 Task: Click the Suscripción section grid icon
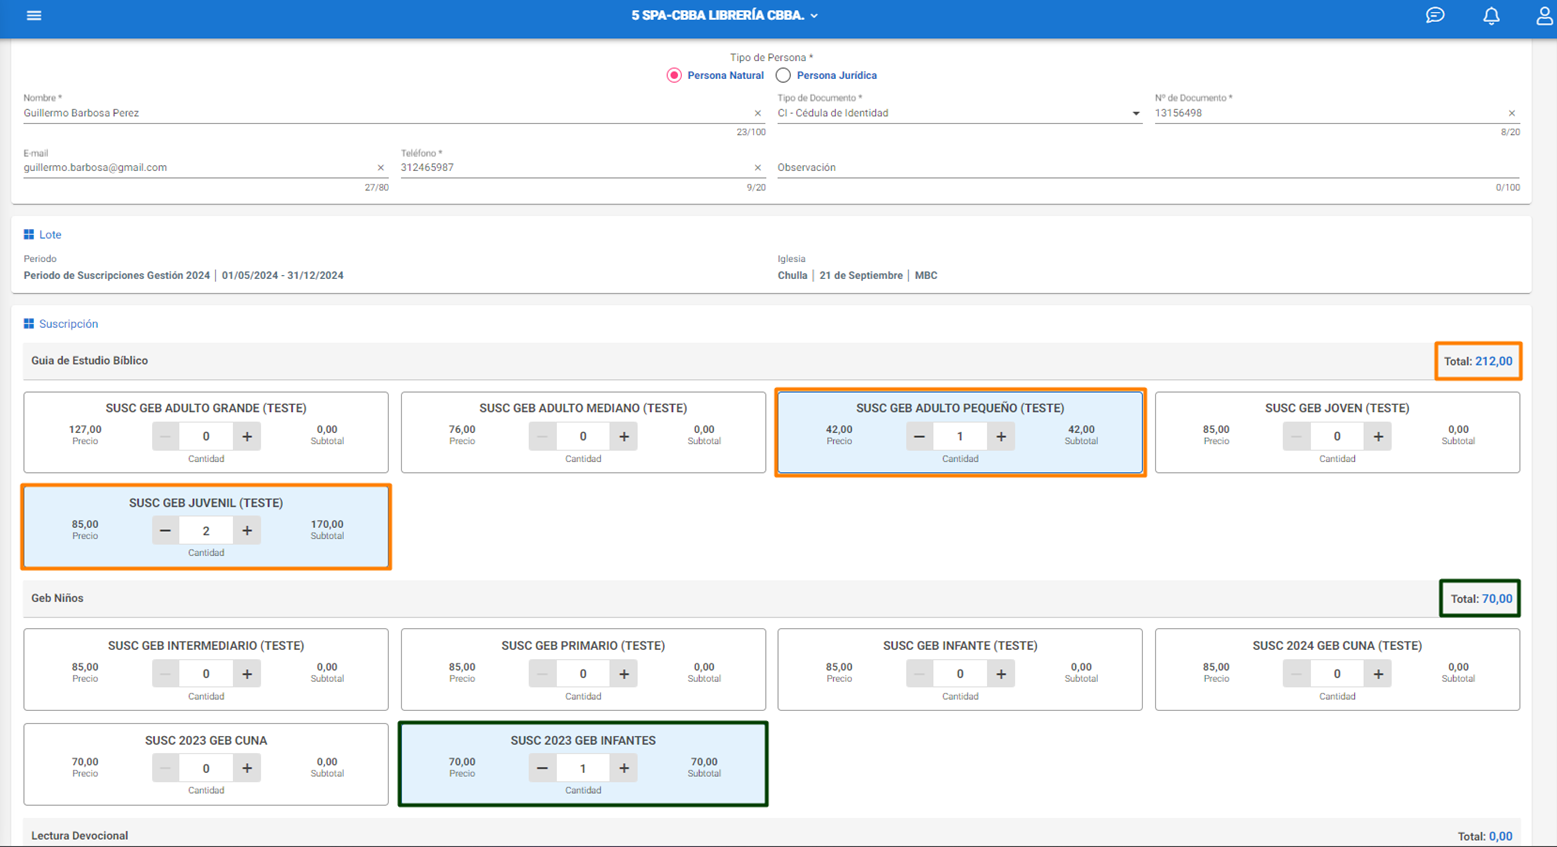click(x=29, y=324)
